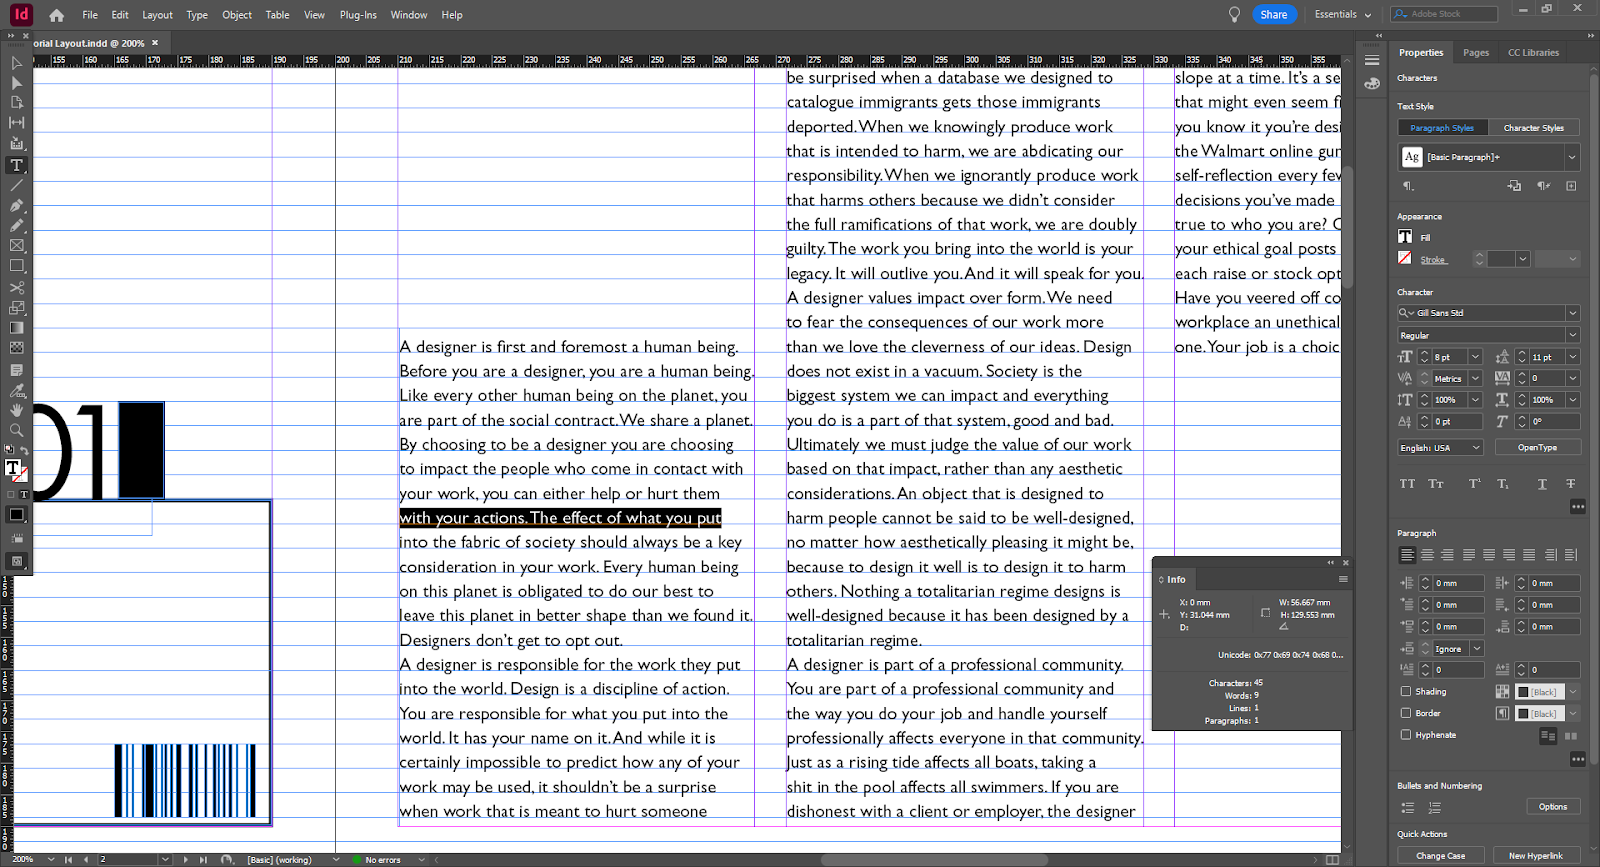This screenshot has height=867, width=1600.
Task: Open the Basic Paragraph style dropdown
Action: [x=1572, y=157]
